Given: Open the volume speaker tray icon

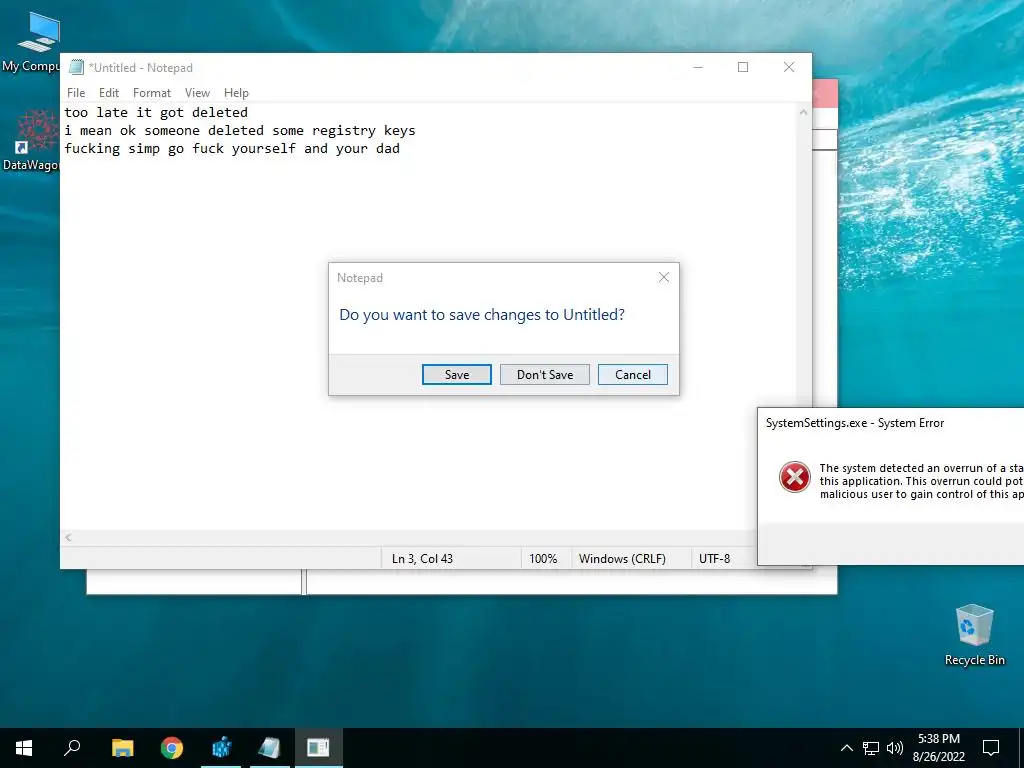Looking at the screenshot, I should click(895, 748).
